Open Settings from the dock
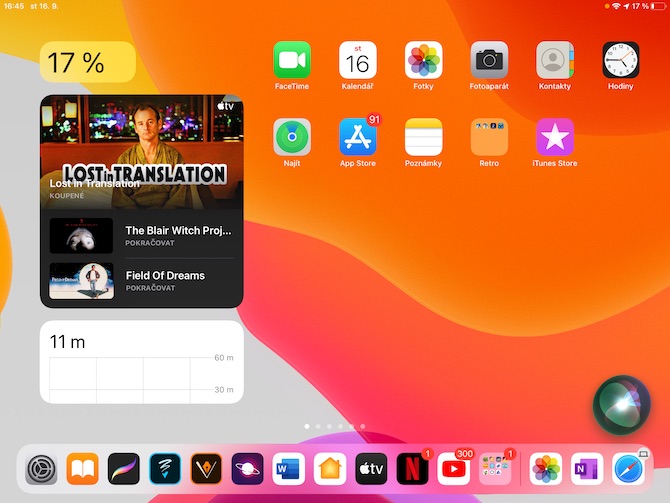The width and height of the screenshot is (670, 503). pyautogui.click(x=41, y=469)
